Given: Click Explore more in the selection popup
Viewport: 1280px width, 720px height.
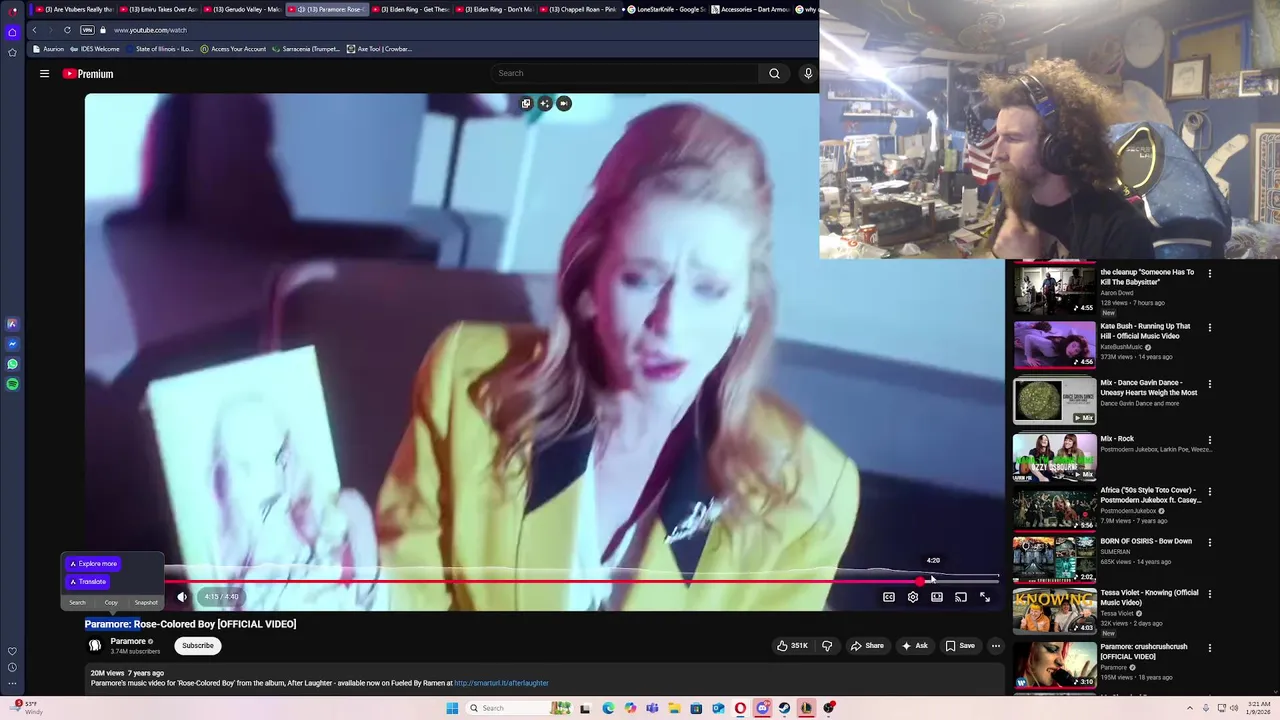Looking at the screenshot, I should [93, 564].
